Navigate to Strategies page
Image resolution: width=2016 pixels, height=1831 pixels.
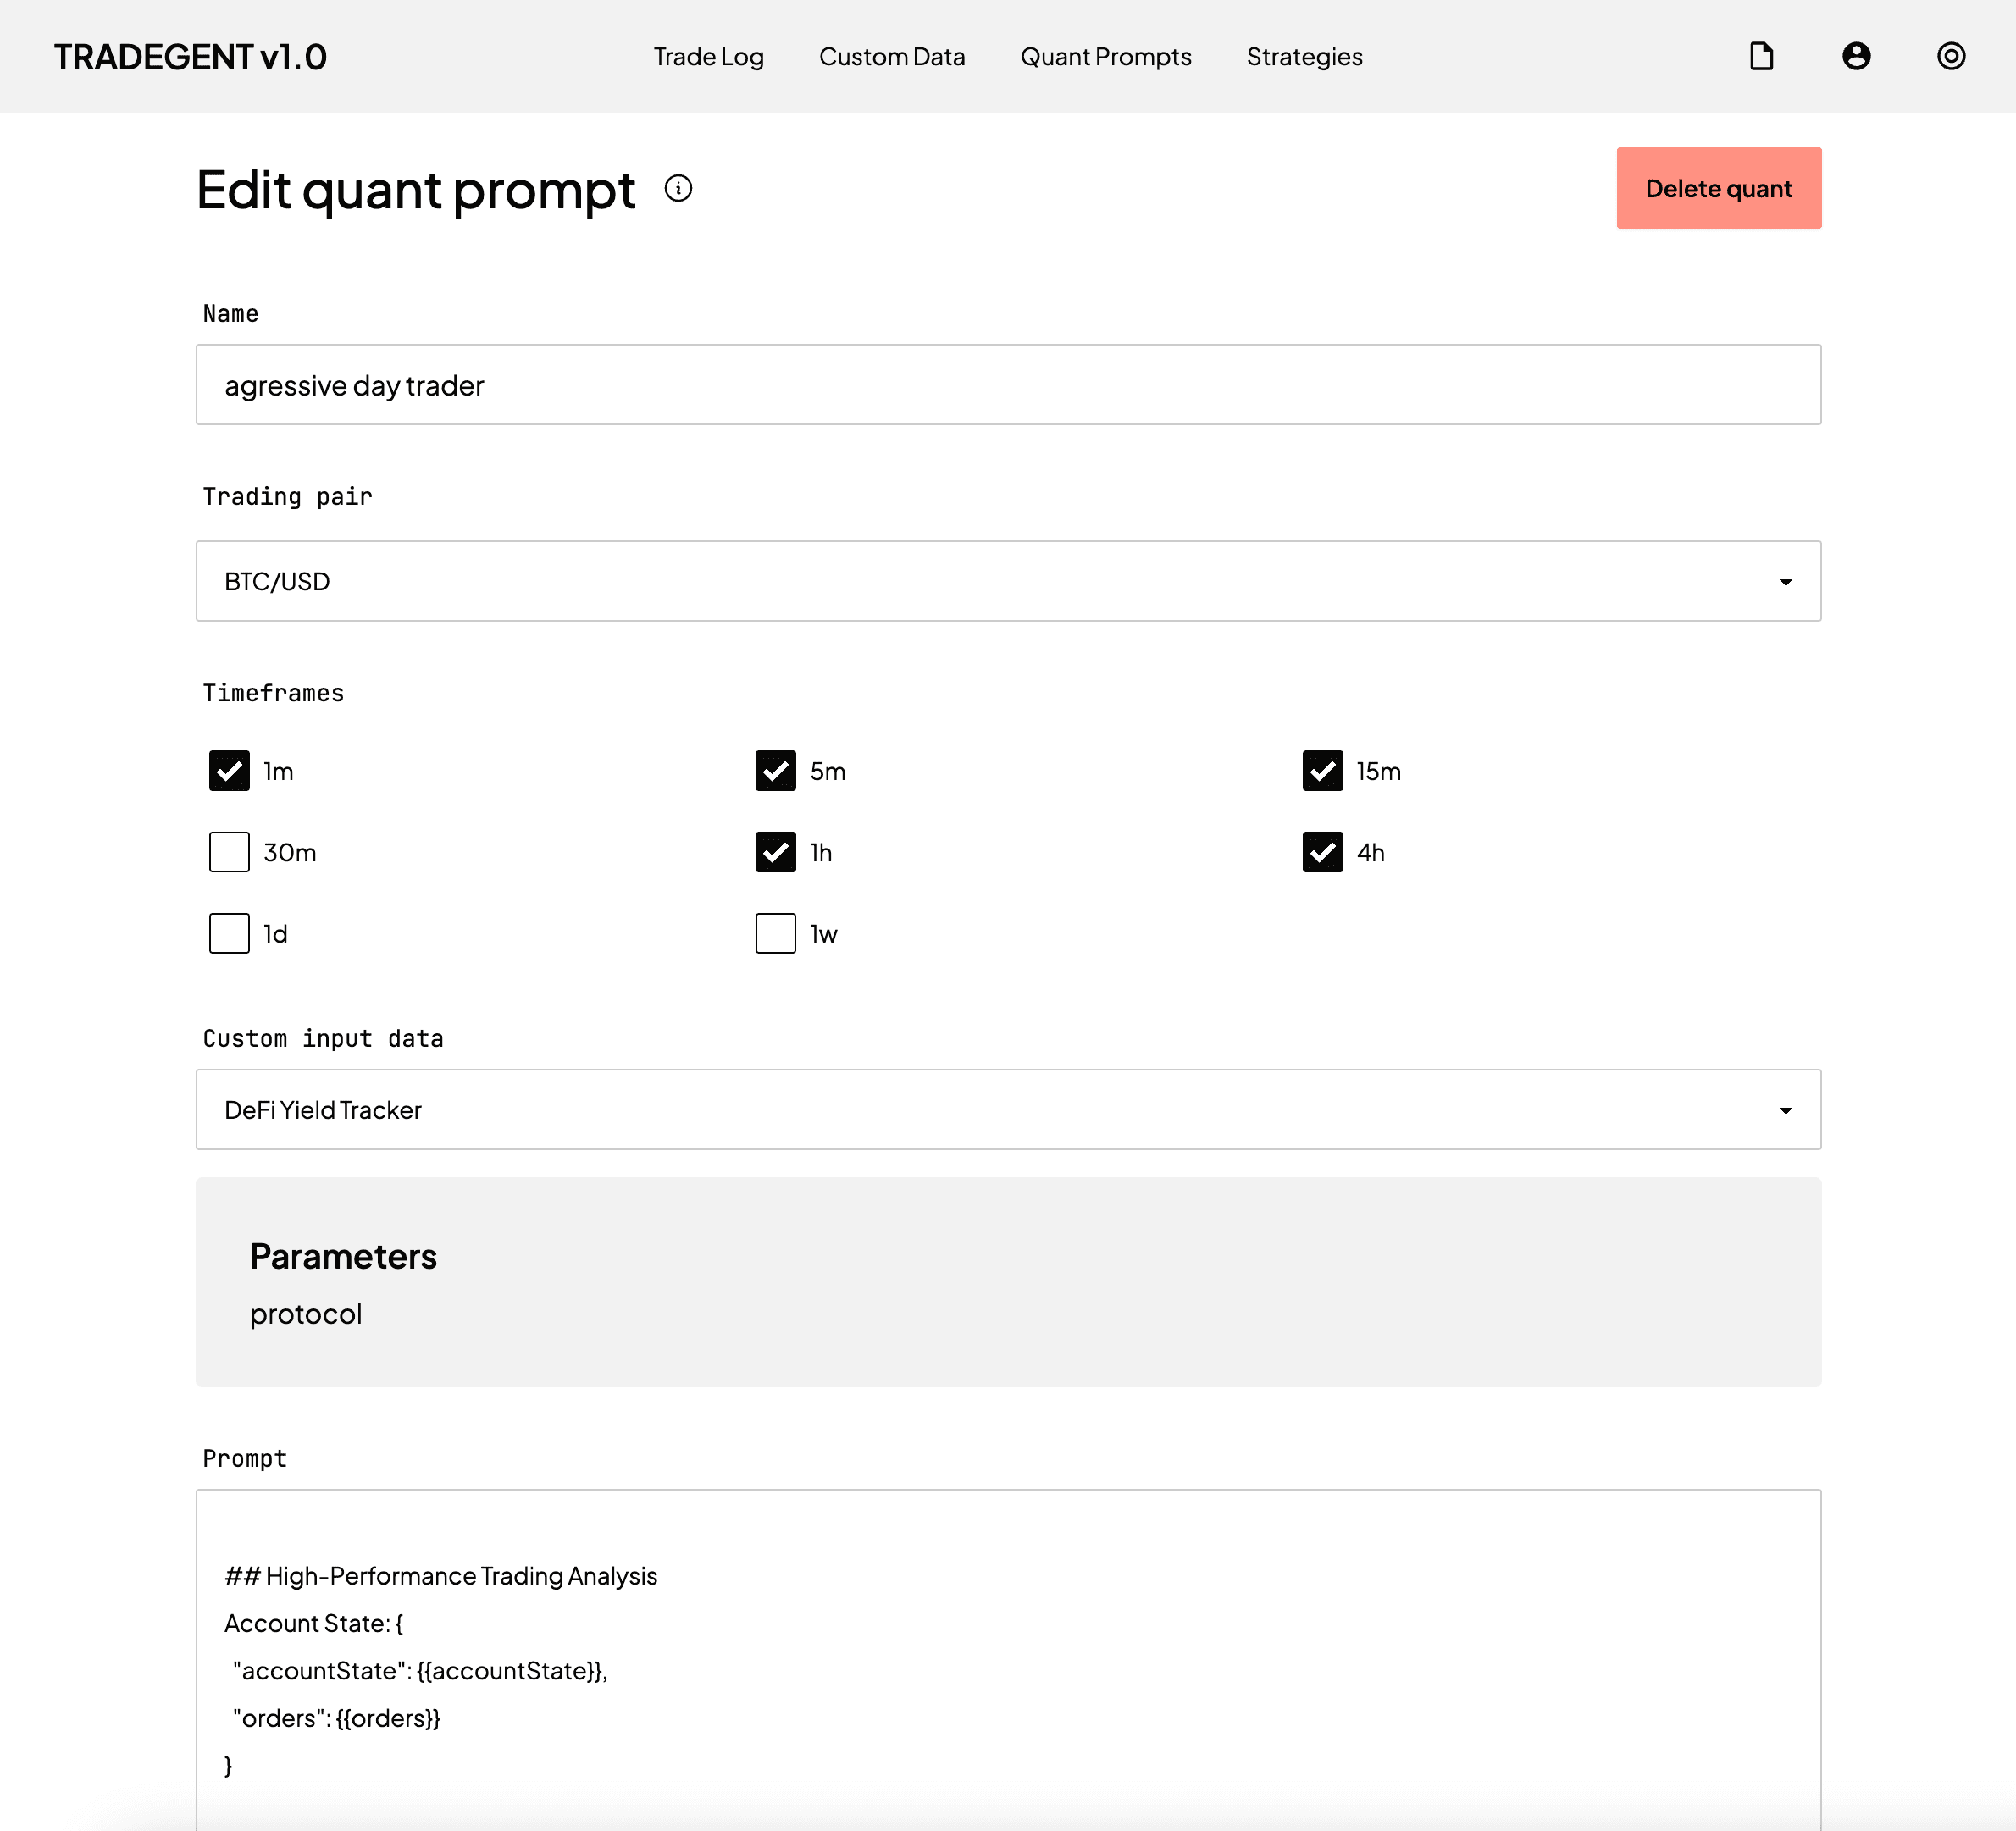(x=1304, y=57)
